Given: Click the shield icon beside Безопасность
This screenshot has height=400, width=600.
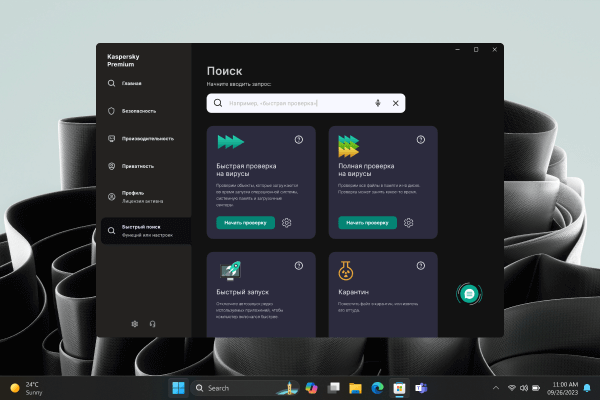Looking at the screenshot, I should (111, 111).
